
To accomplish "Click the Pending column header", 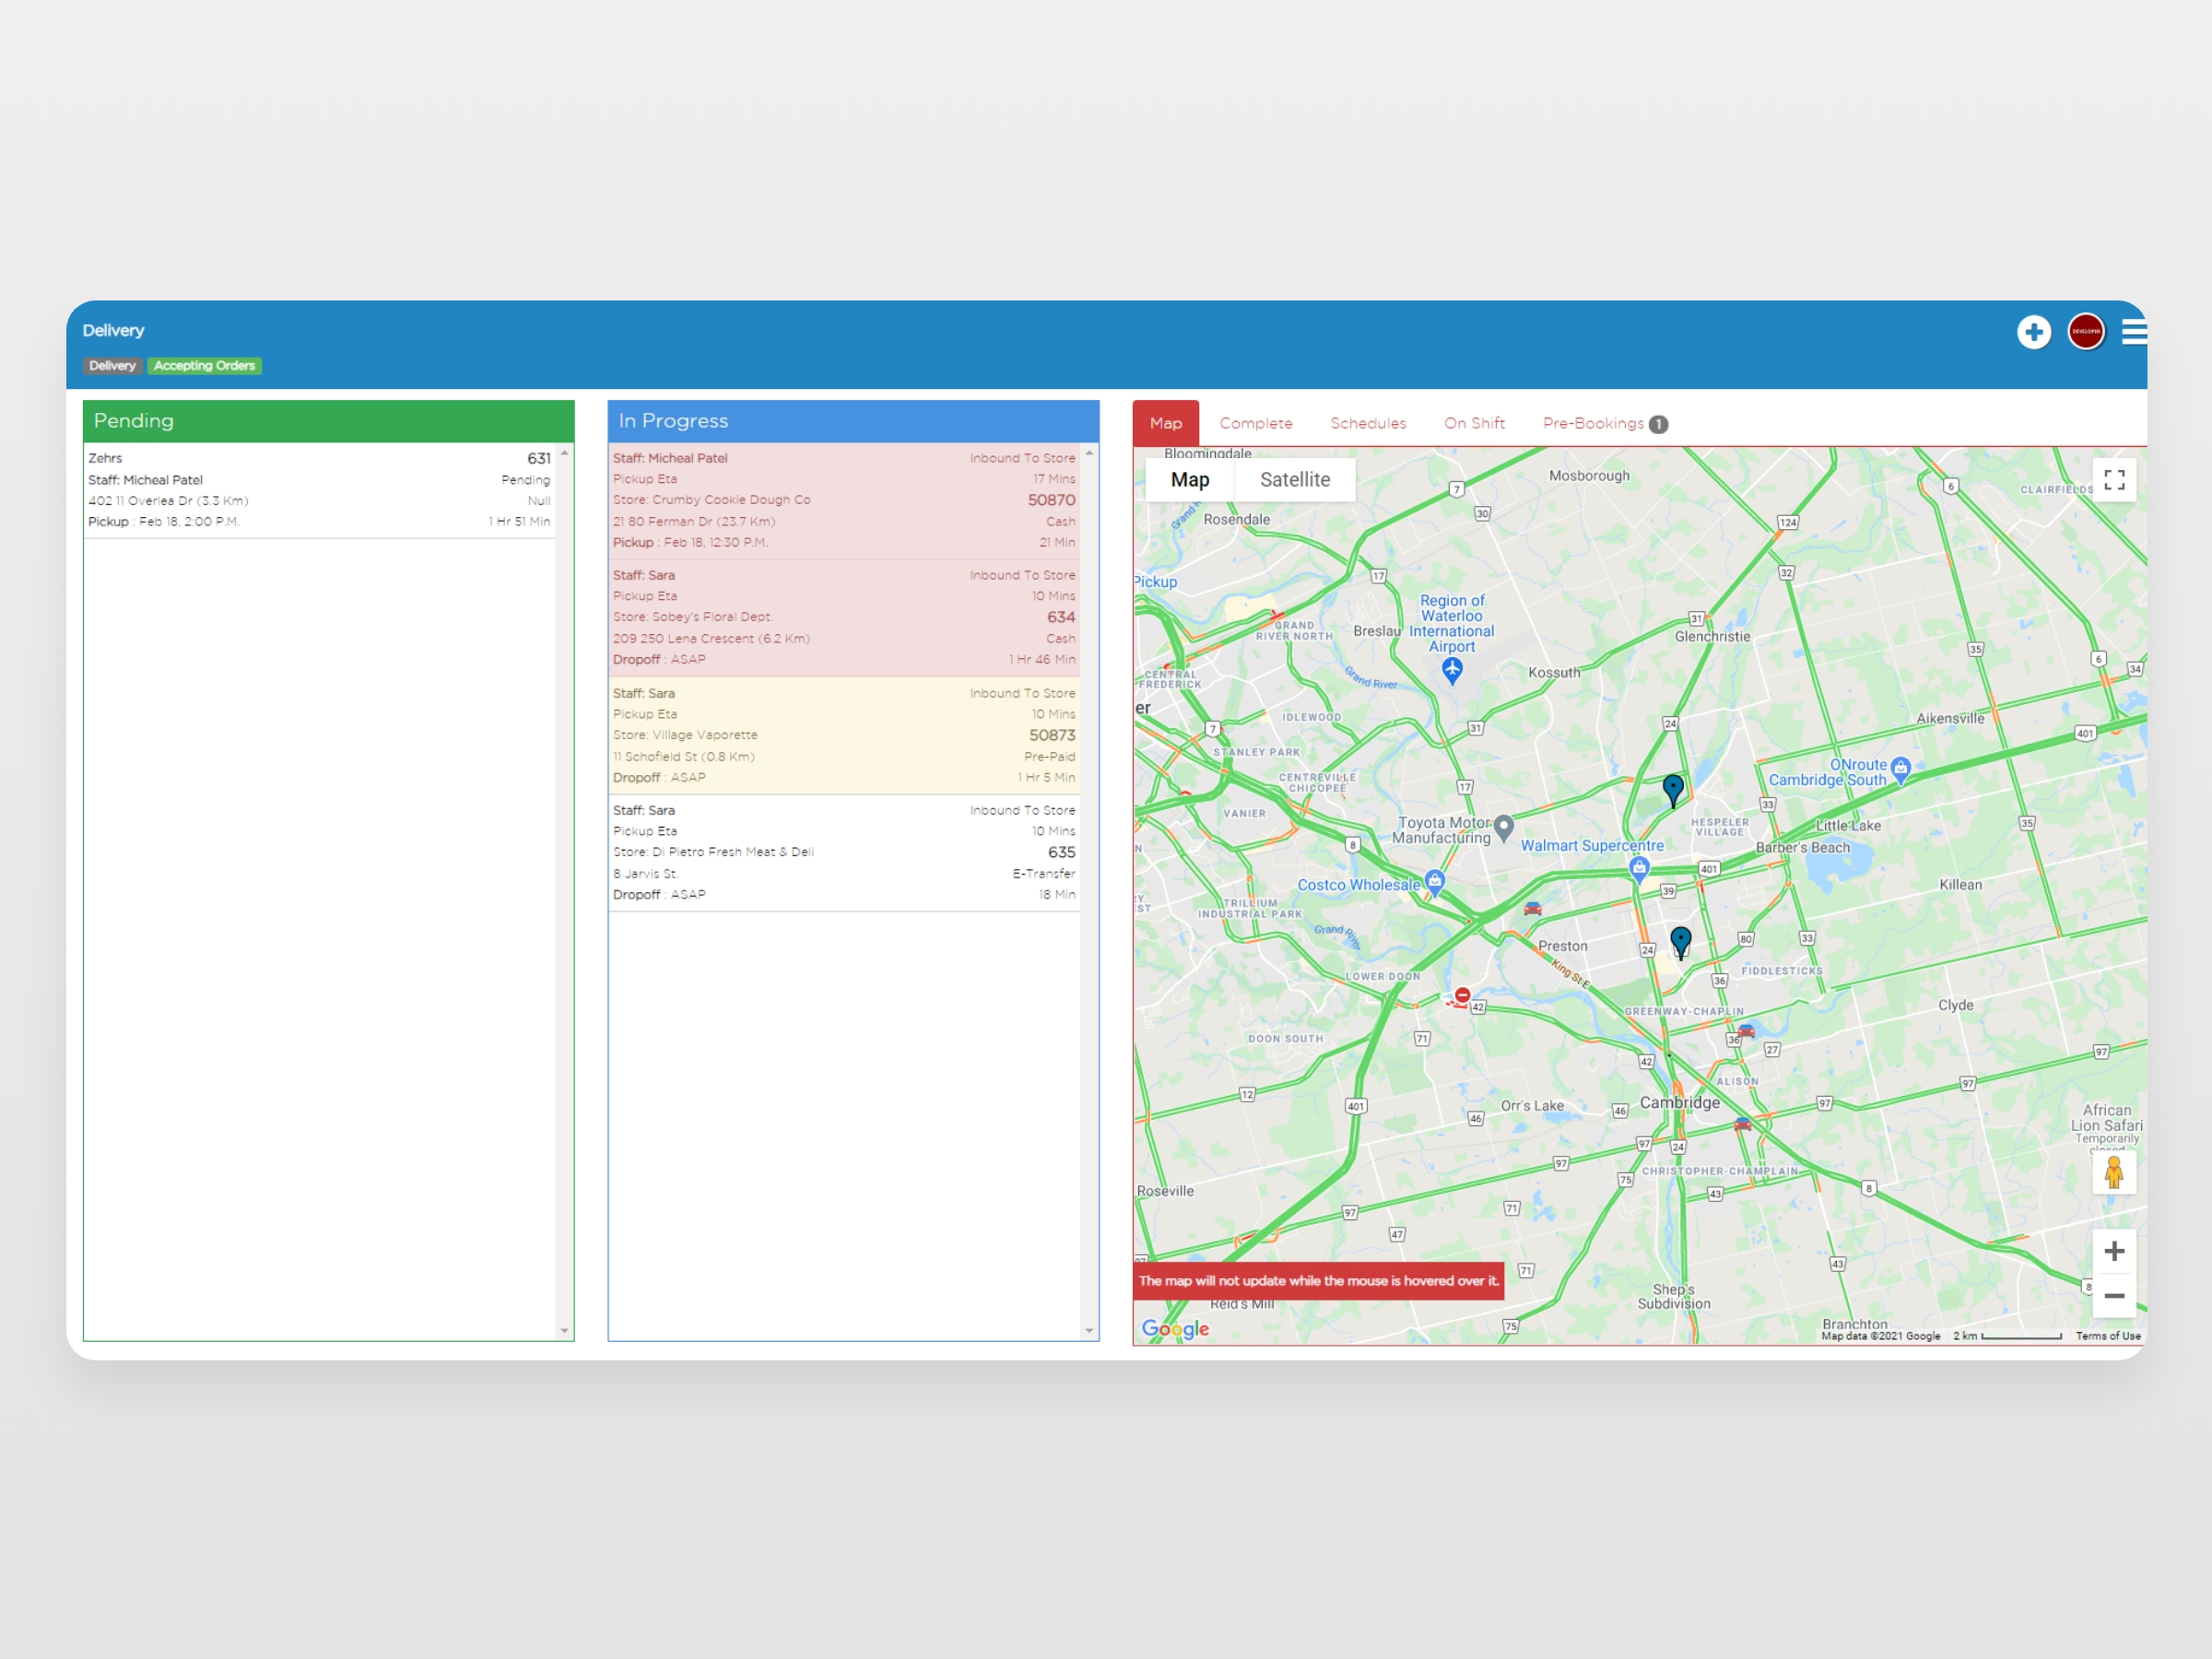I will point(328,421).
